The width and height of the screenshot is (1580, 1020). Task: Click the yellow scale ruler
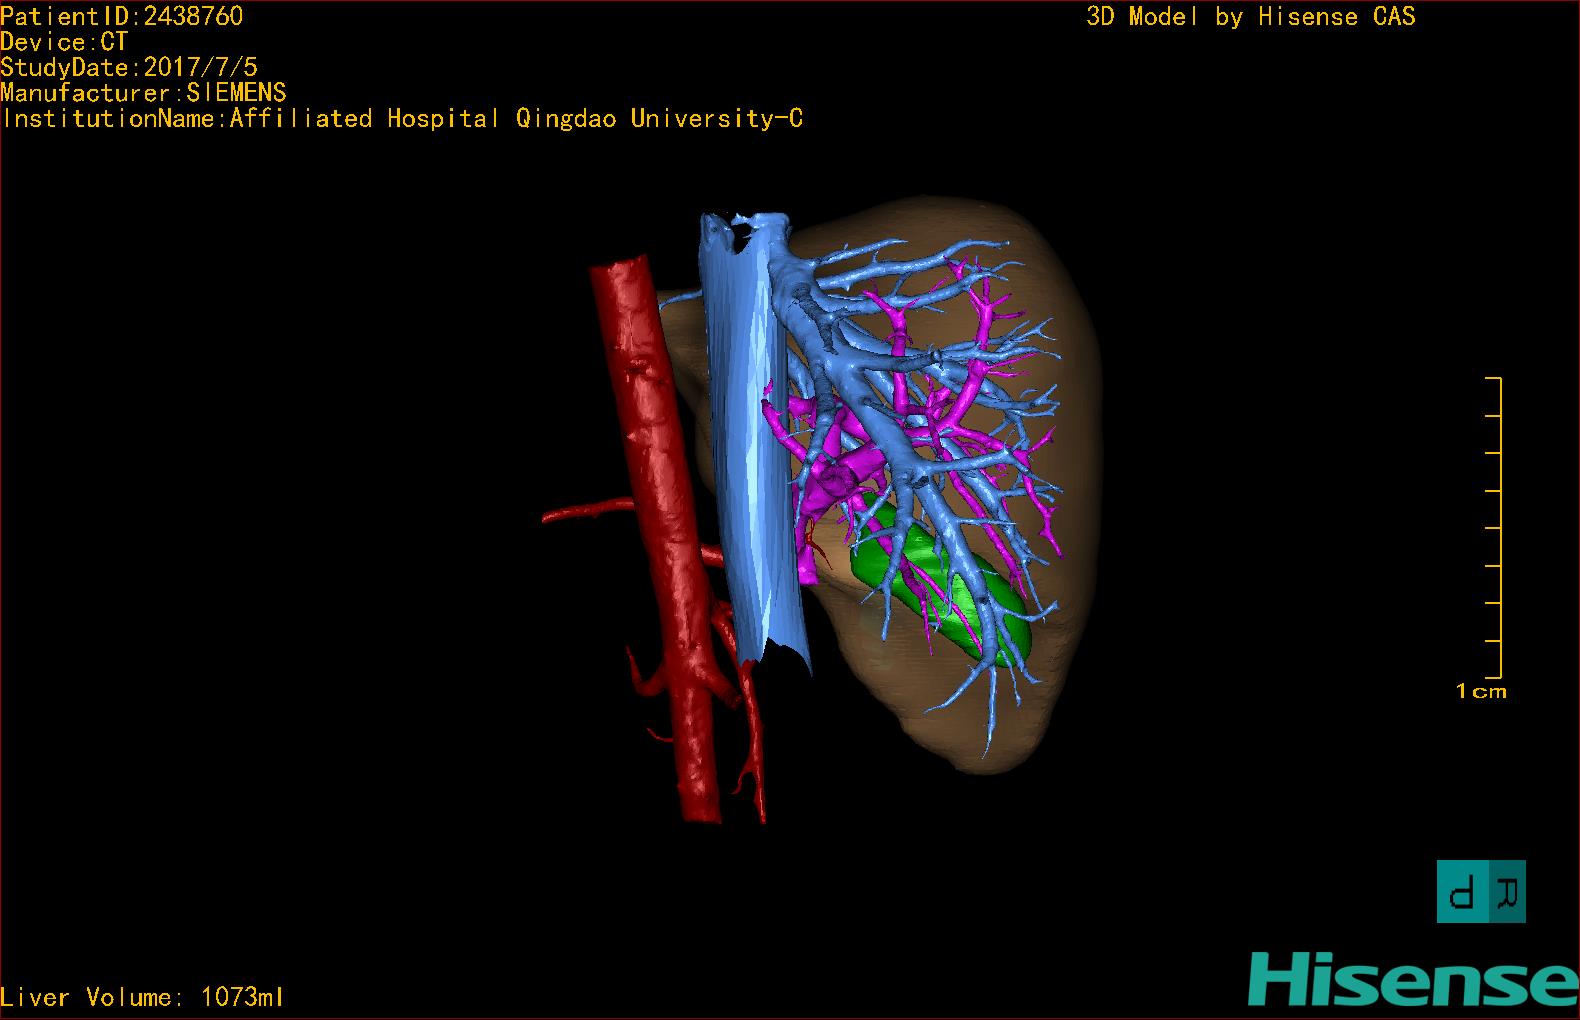(1494, 528)
